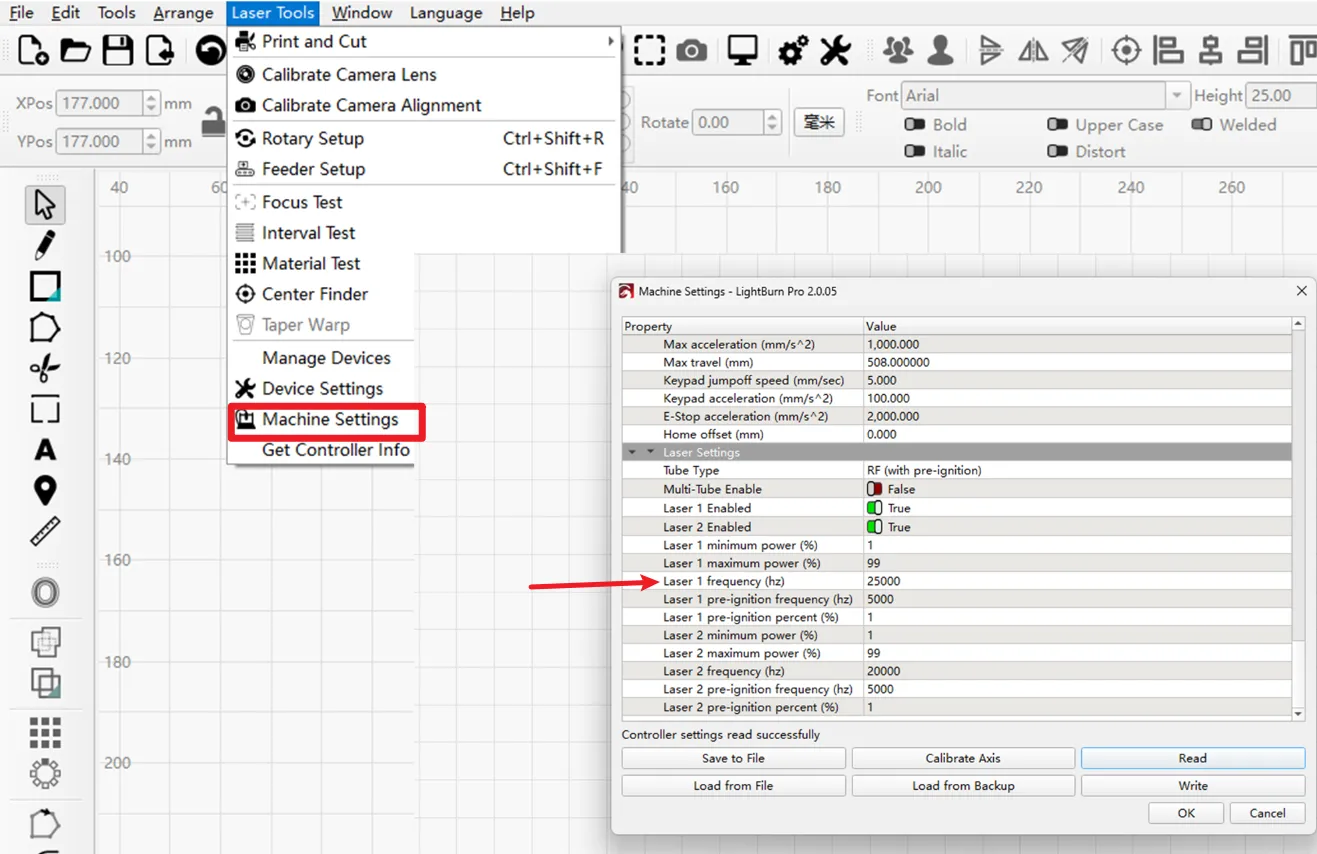The height and width of the screenshot is (854, 1317).
Task: Expand the Print and Cut submenu
Action: click(x=422, y=42)
